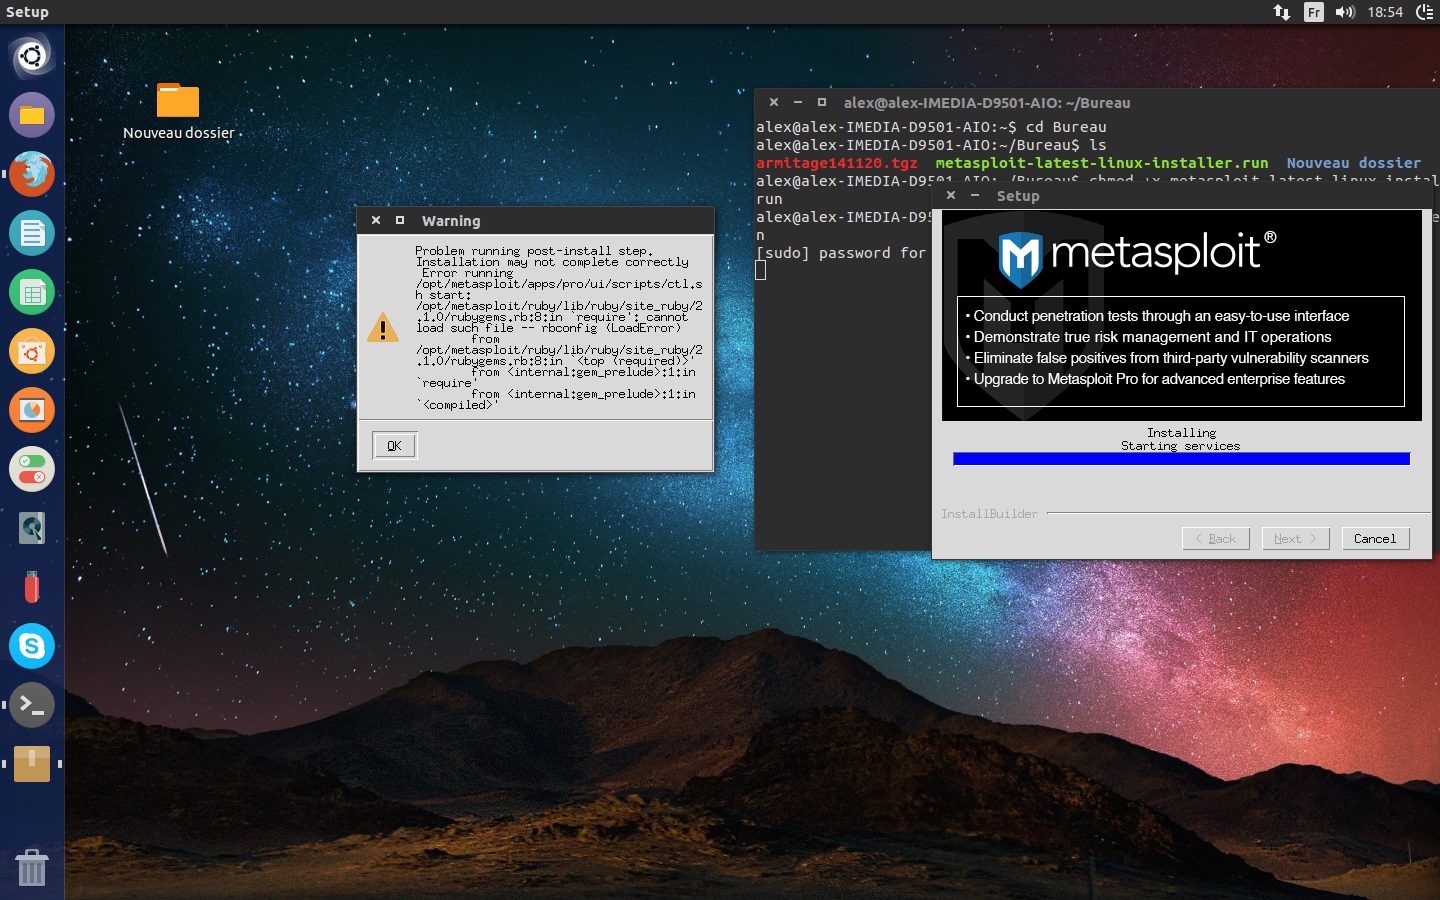
Task: Minimize the terminal window
Action: [798, 102]
